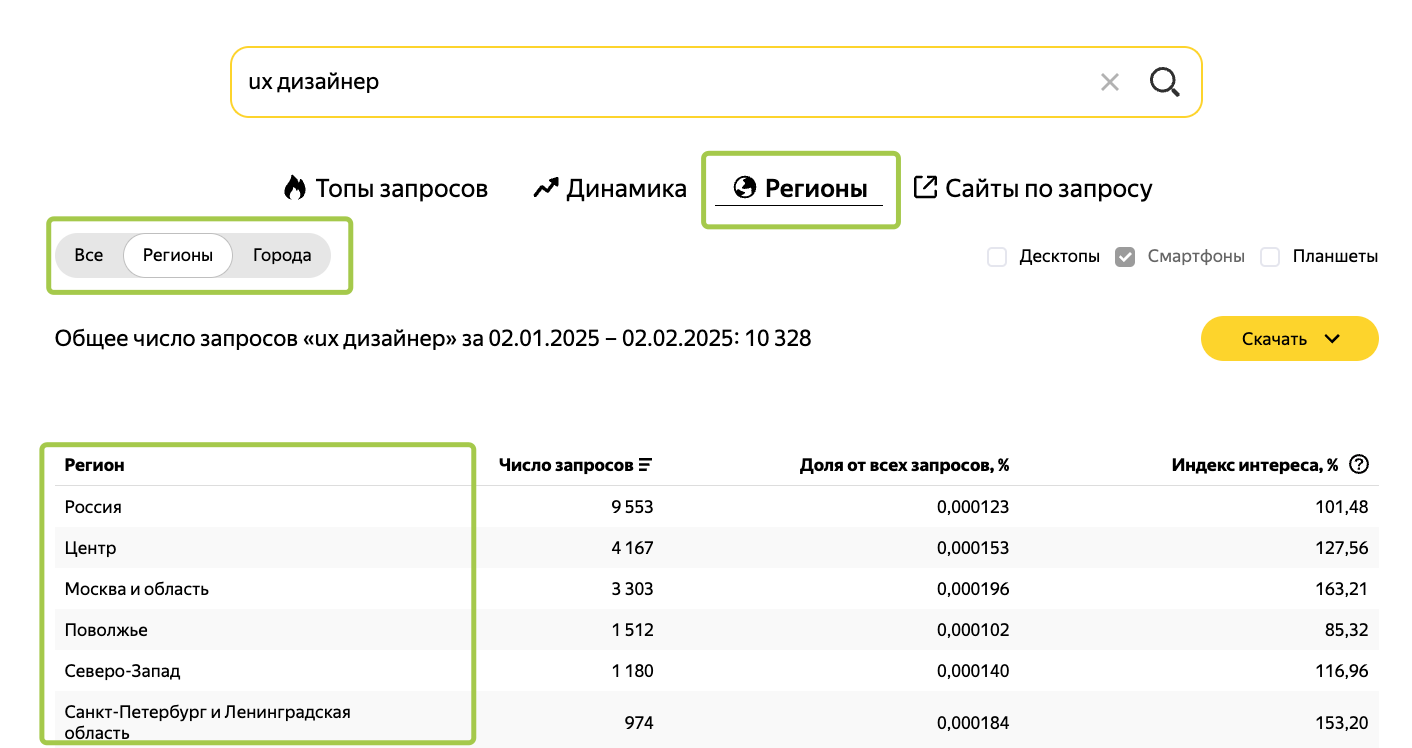Click the Скачать button

tap(1276, 338)
